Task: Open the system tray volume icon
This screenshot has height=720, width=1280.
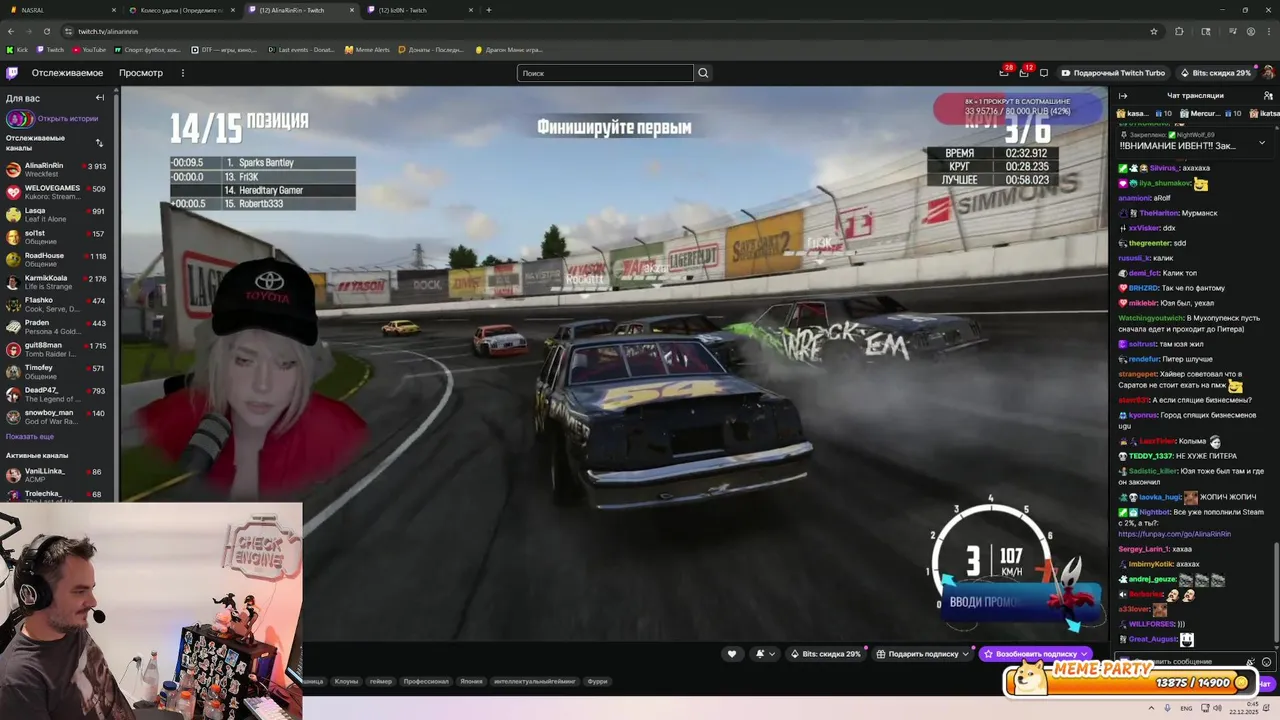Action: click(1217, 708)
